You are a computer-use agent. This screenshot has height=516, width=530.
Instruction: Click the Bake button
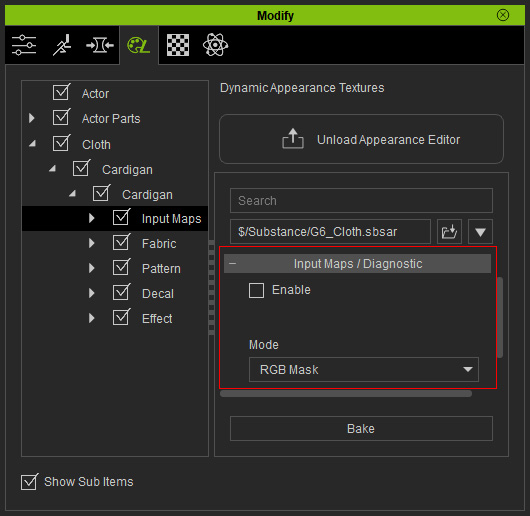[361, 428]
